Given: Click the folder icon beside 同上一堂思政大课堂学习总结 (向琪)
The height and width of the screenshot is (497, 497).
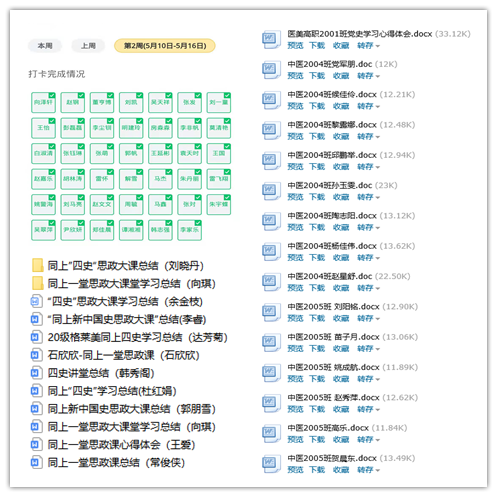Looking at the screenshot, I should tap(38, 283).
